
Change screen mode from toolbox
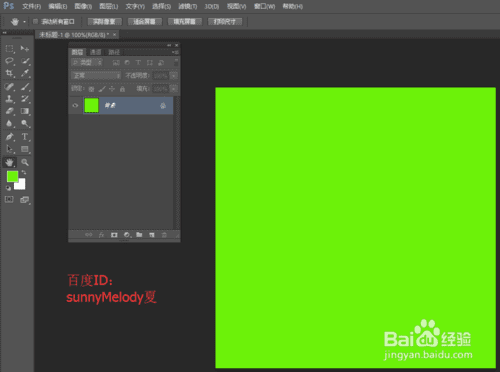tap(25, 200)
